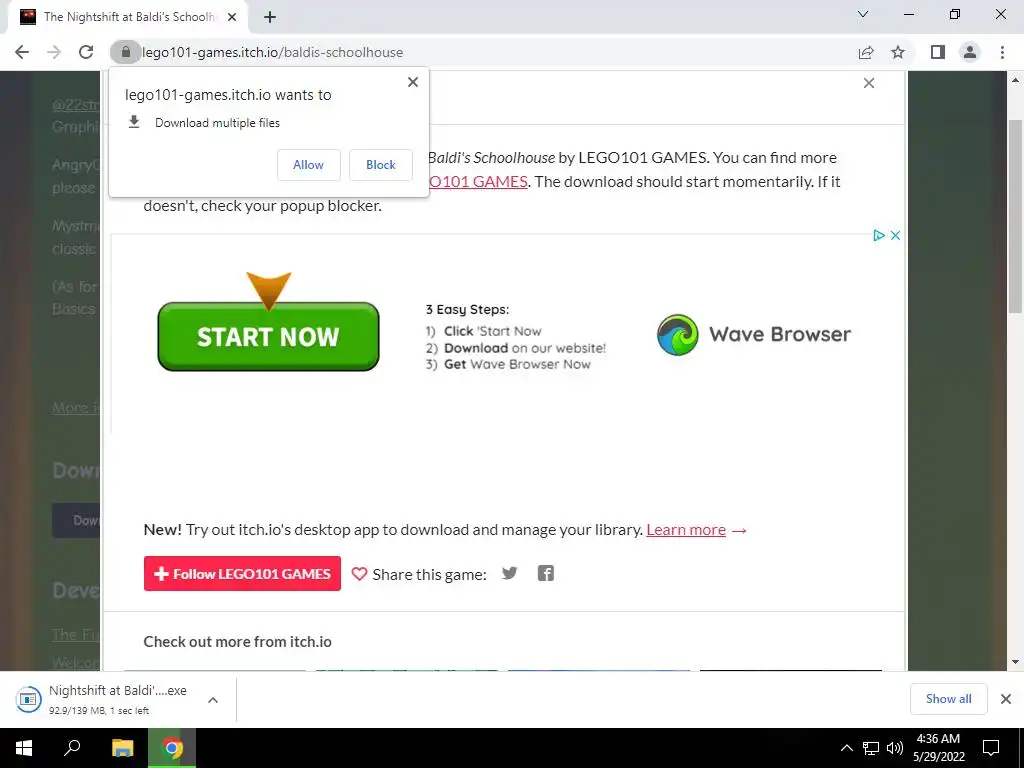Open the share page icon in address bar

[866, 52]
